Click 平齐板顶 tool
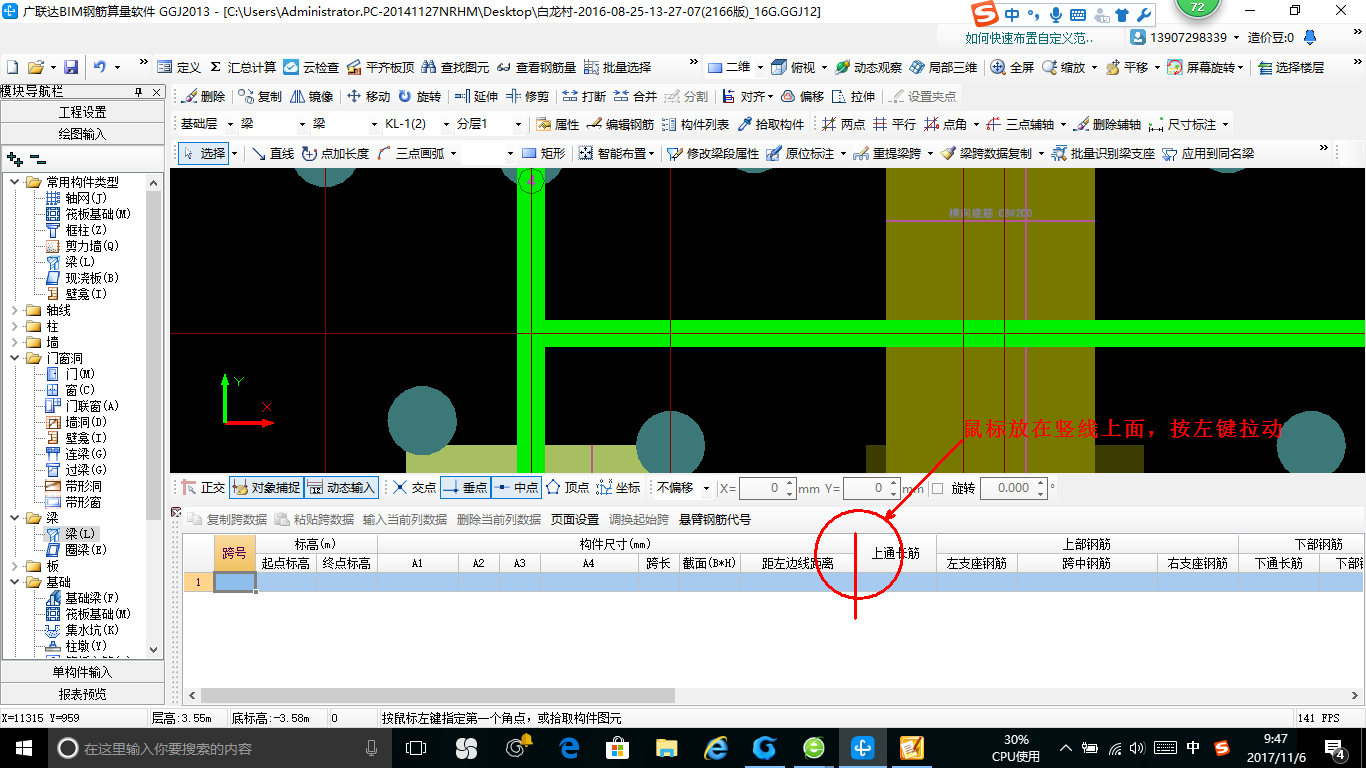This screenshot has height=768, width=1366. (x=380, y=67)
